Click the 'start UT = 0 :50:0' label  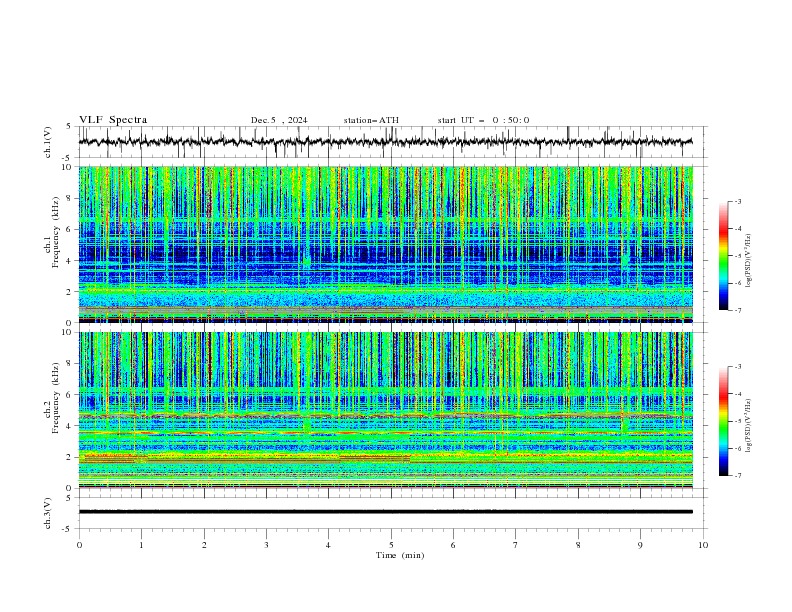click(x=483, y=120)
